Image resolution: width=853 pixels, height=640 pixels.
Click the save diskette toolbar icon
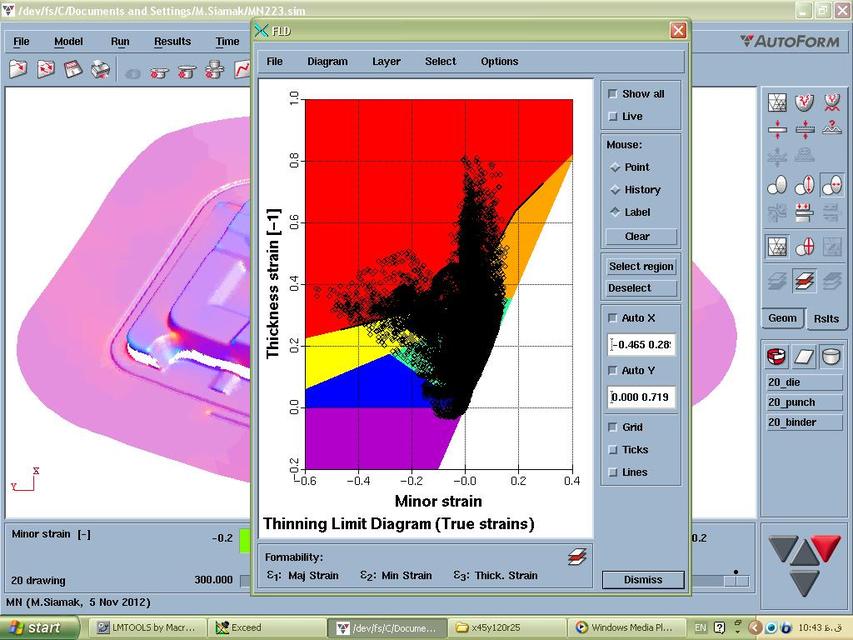tap(73, 69)
